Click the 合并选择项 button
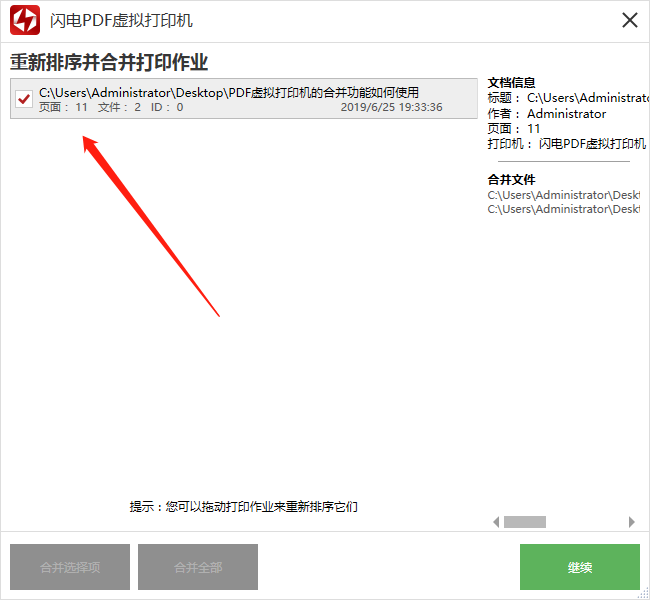Viewport: 650px width, 600px height. (x=70, y=567)
